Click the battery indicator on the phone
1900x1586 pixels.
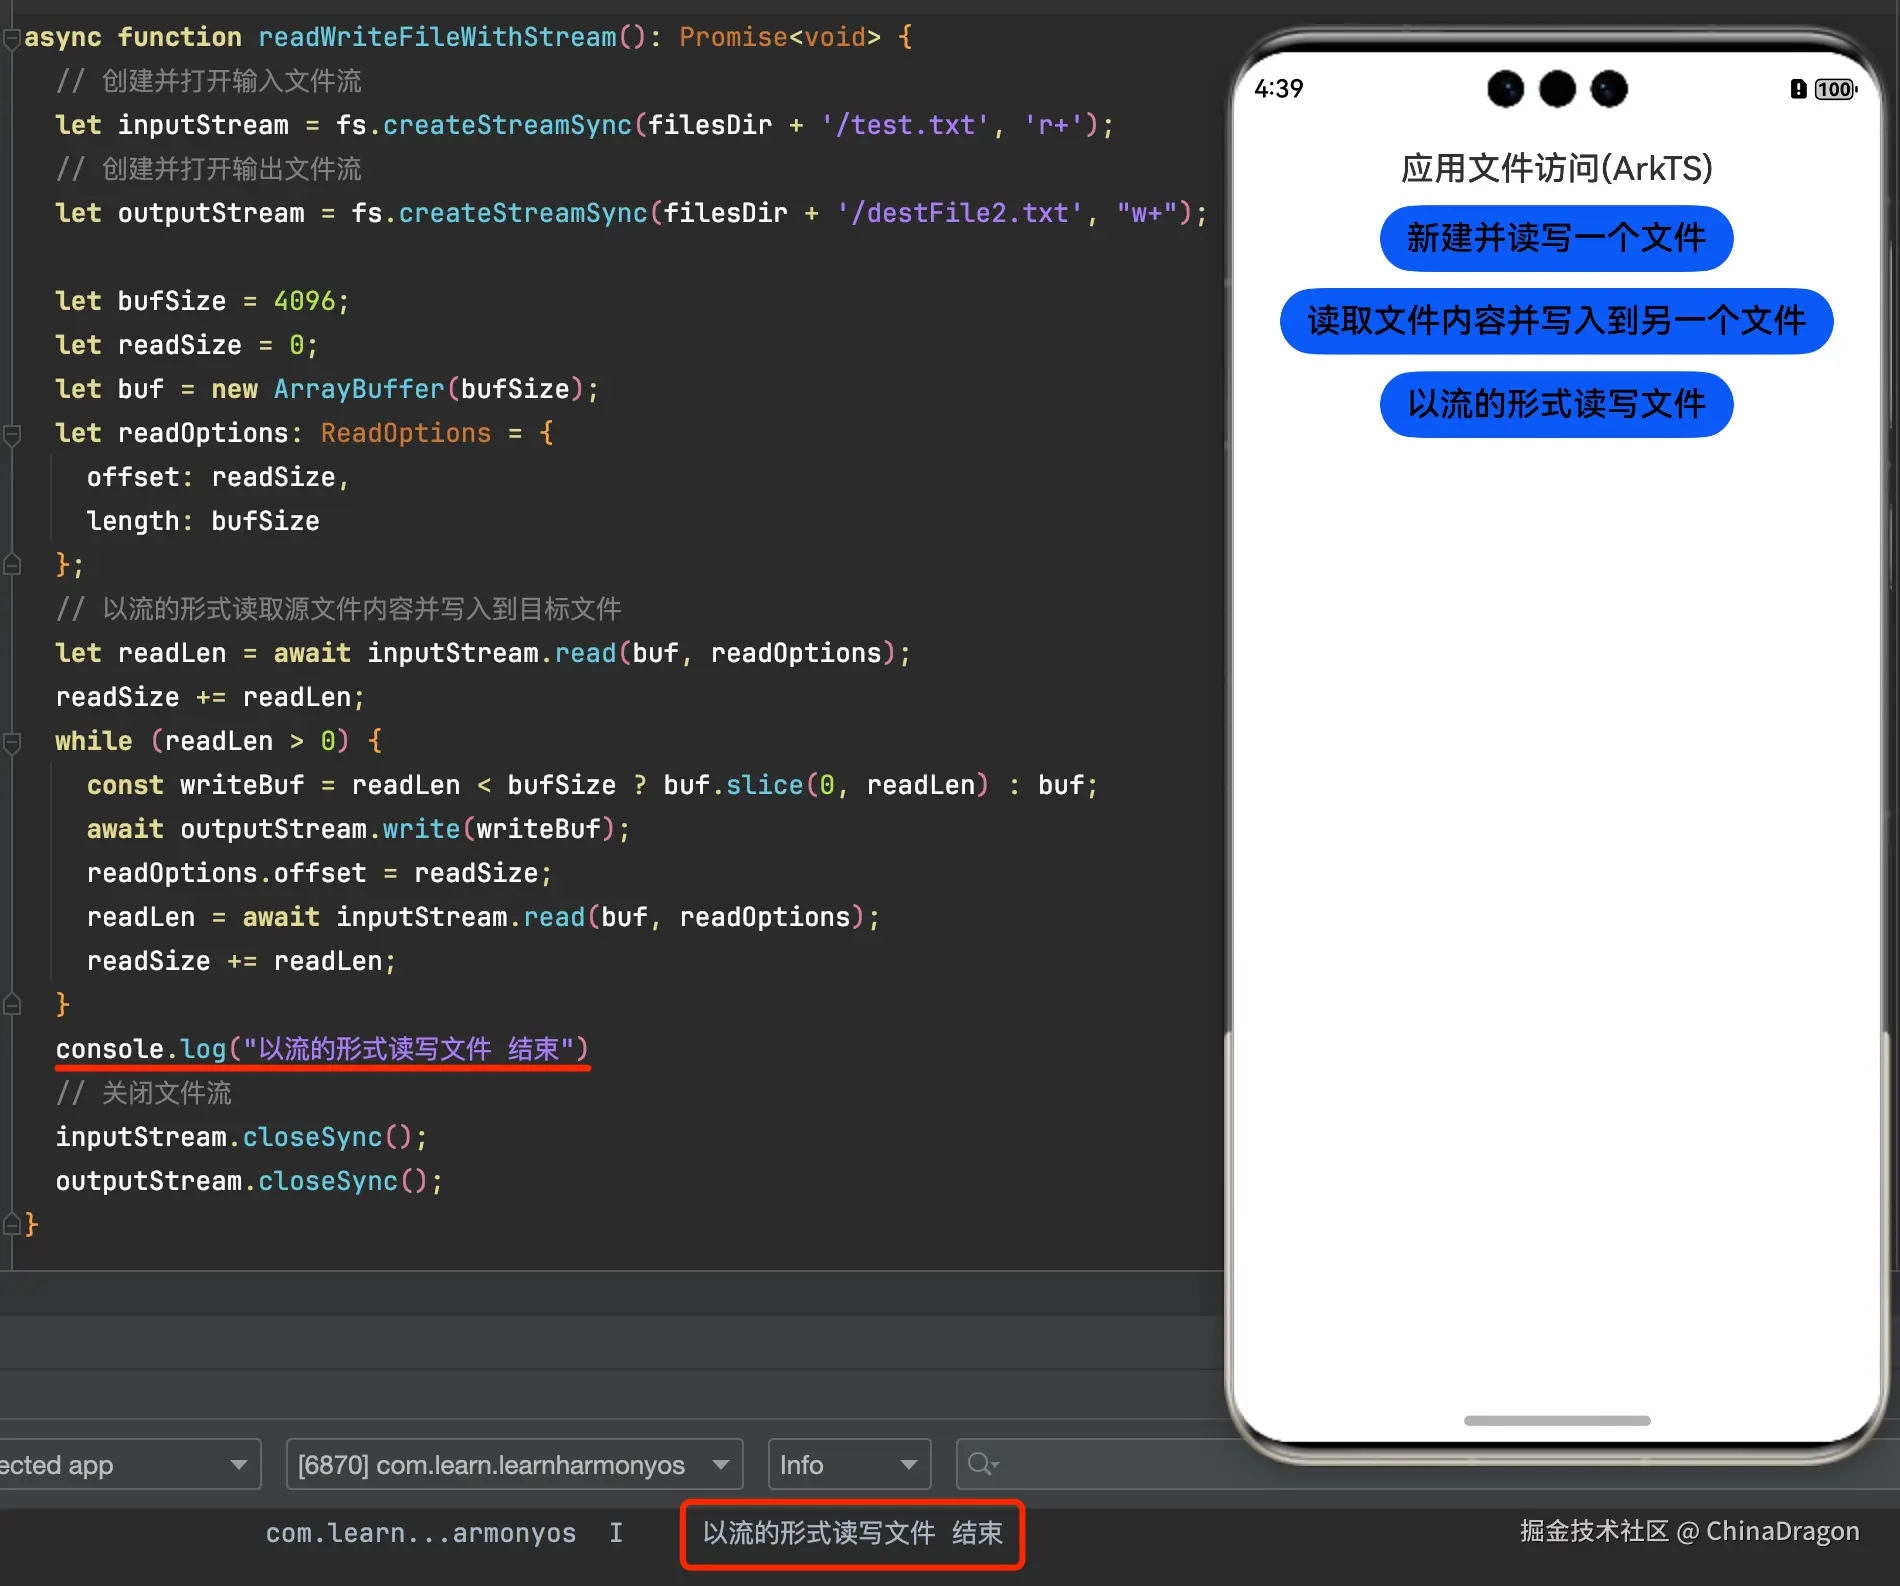click(1835, 89)
